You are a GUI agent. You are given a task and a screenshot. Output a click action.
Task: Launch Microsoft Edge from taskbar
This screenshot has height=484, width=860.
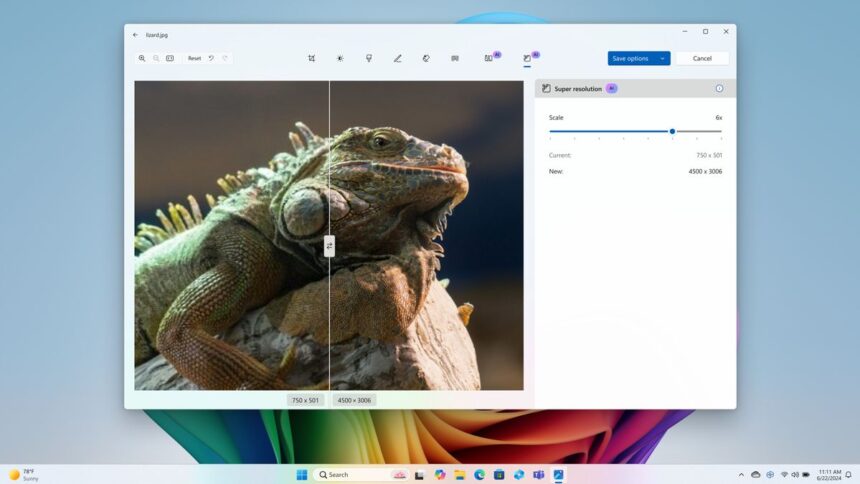[x=479, y=475]
